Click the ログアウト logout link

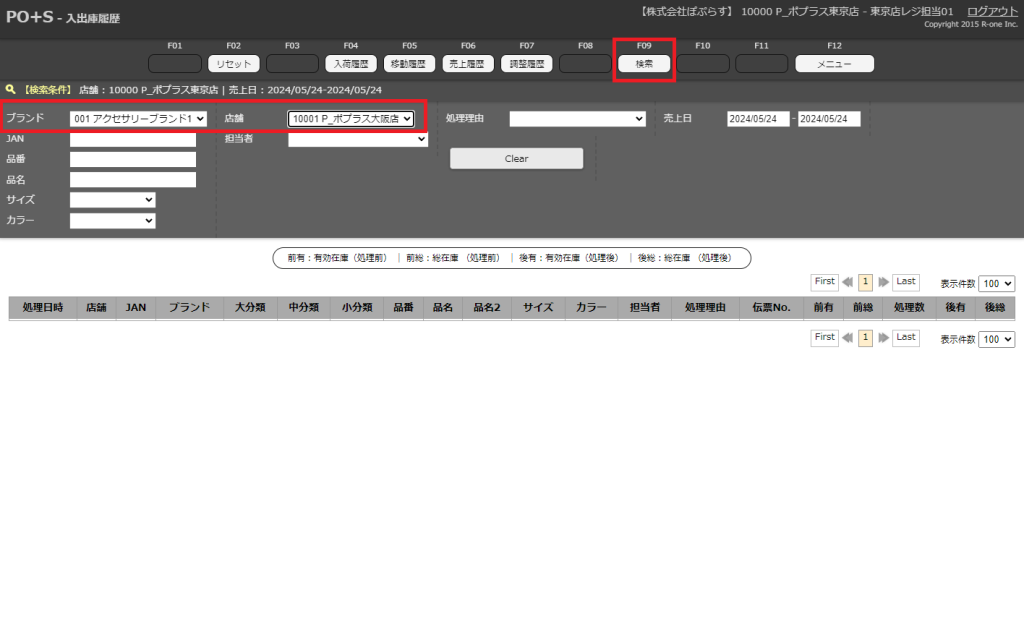click(x=992, y=11)
